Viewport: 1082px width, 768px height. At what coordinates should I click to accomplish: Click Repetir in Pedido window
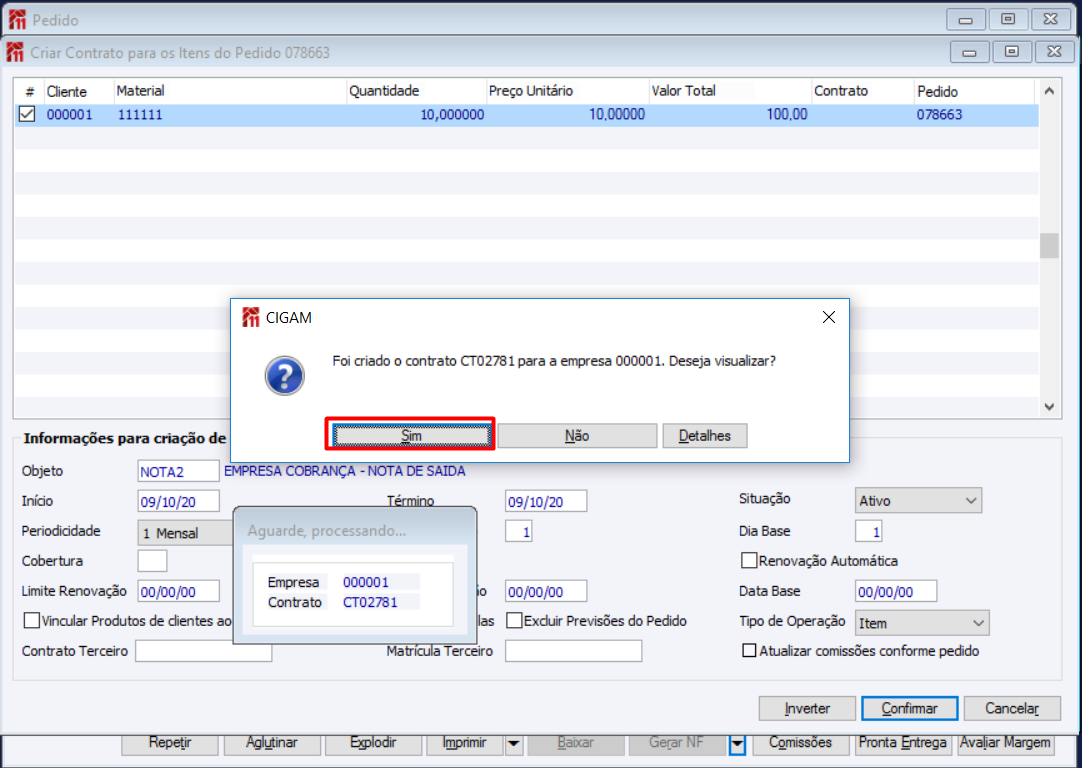[170, 743]
